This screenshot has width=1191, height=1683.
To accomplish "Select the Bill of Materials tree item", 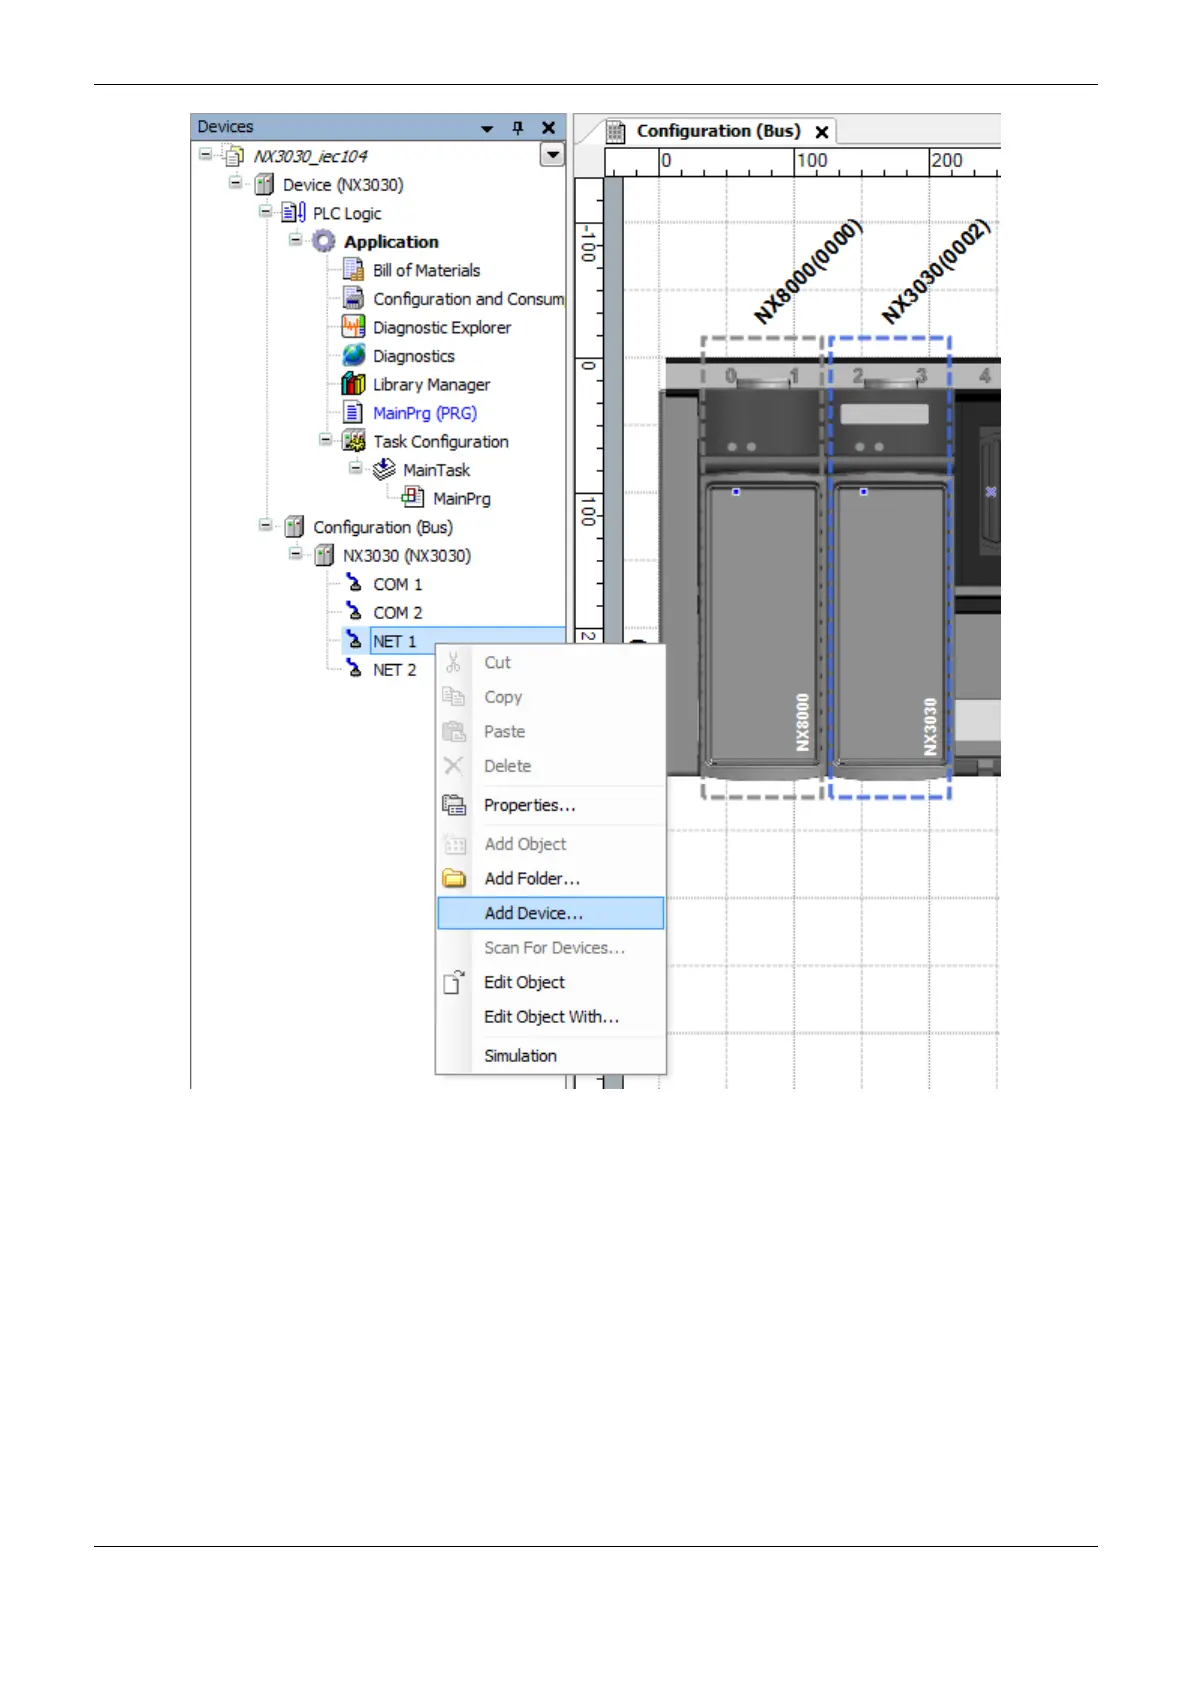I will point(426,271).
